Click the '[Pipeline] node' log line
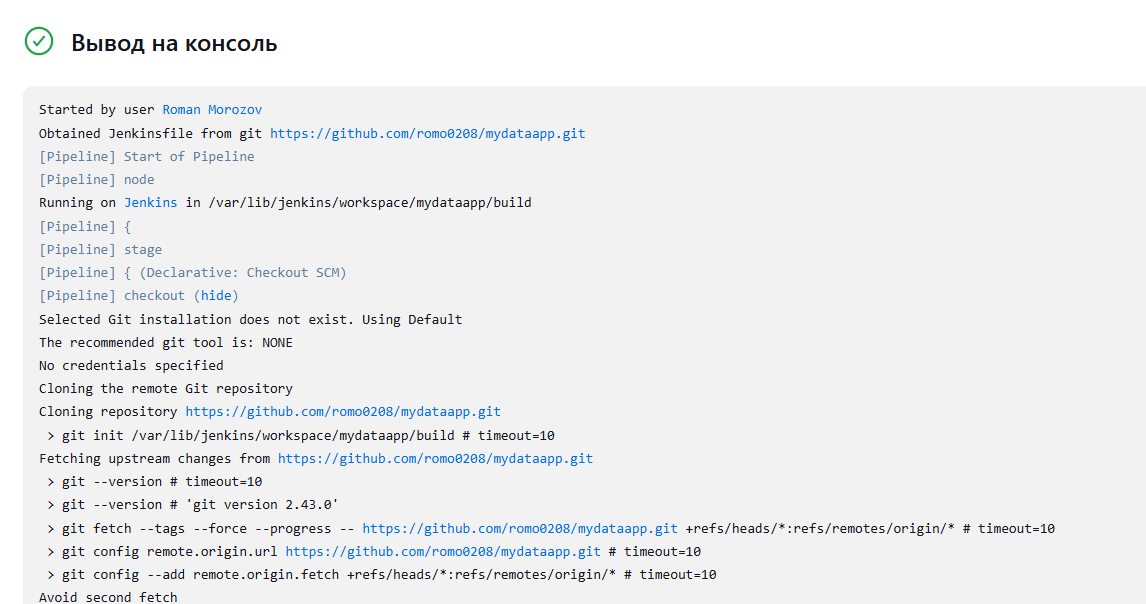This screenshot has width=1146, height=604. pyautogui.click(x=97, y=180)
